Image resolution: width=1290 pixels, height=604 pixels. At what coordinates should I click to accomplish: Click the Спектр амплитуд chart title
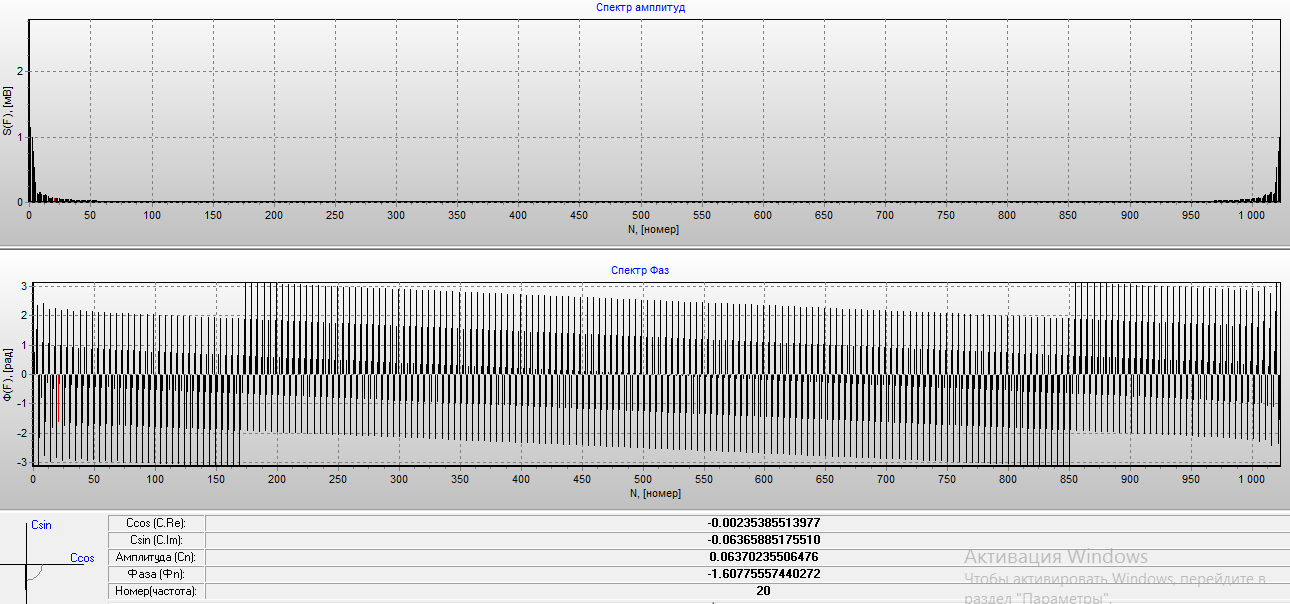click(640, 7)
